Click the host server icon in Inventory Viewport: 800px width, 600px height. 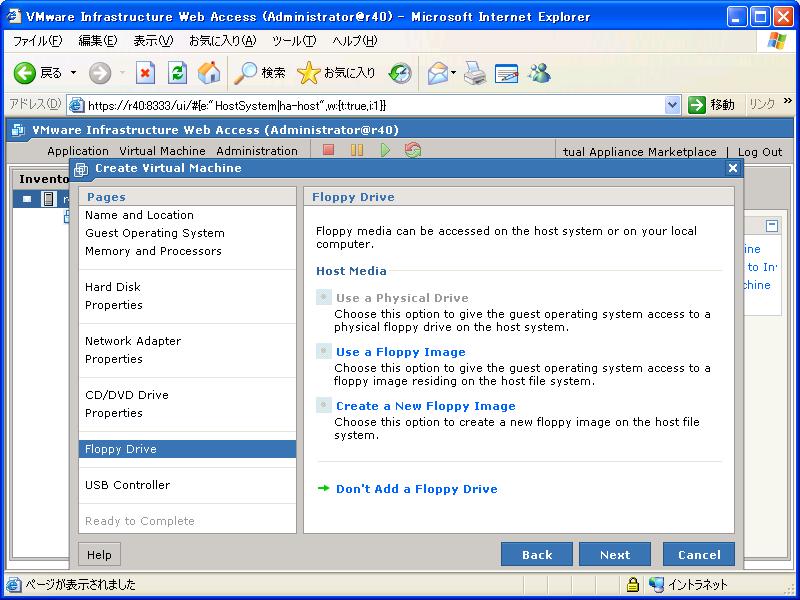tap(48, 199)
